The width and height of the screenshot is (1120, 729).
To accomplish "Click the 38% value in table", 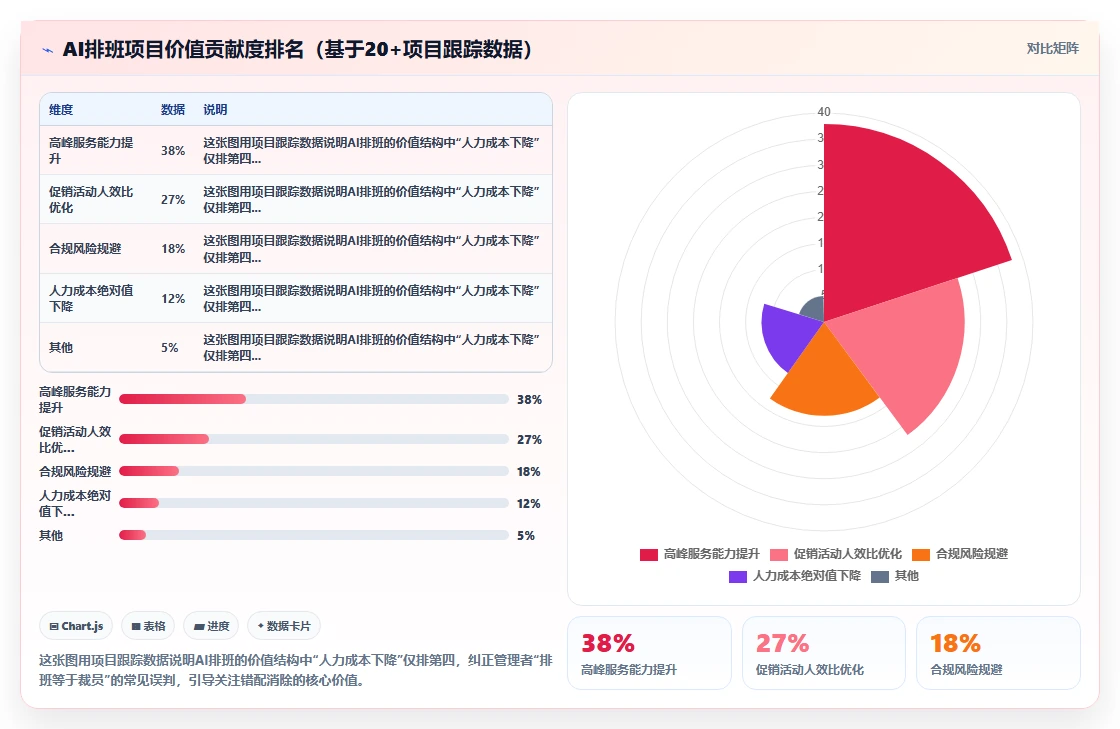I will click(x=173, y=151).
